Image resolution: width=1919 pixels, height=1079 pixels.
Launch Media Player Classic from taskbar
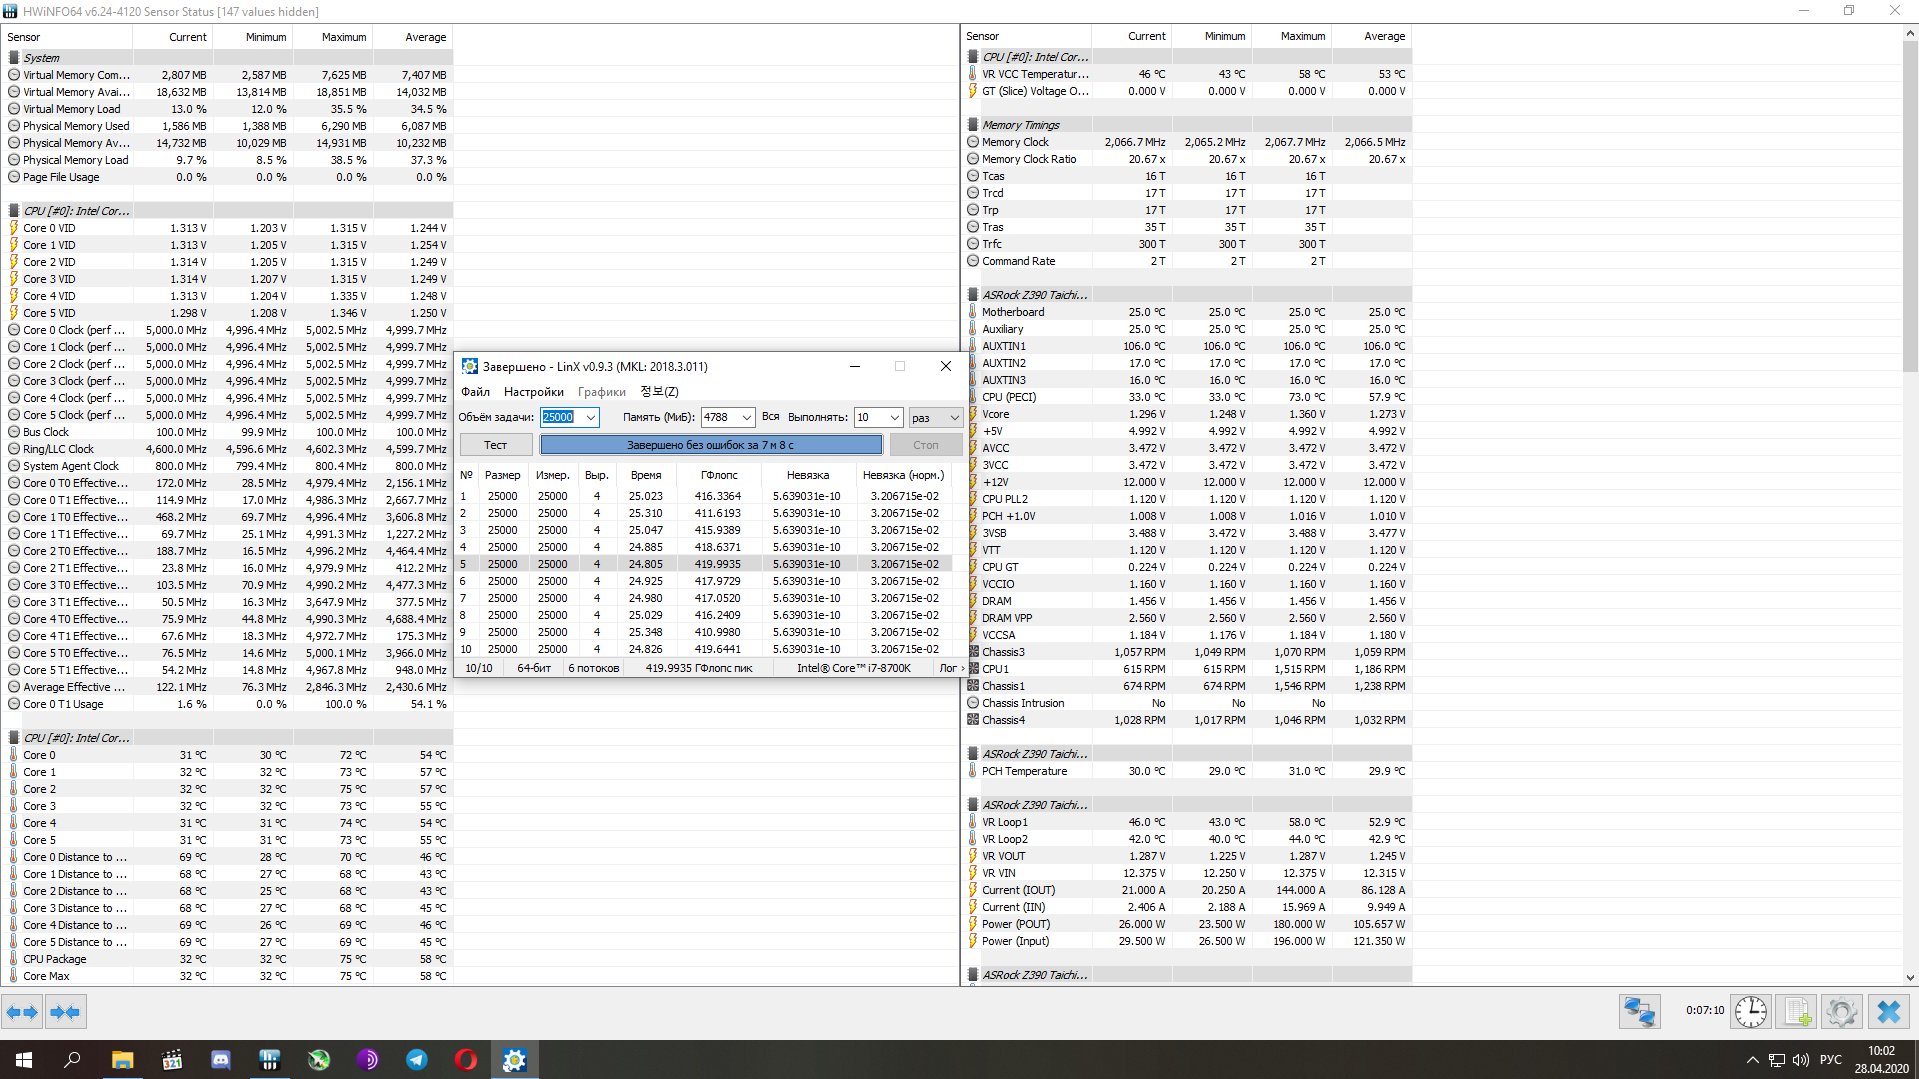click(171, 1060)
